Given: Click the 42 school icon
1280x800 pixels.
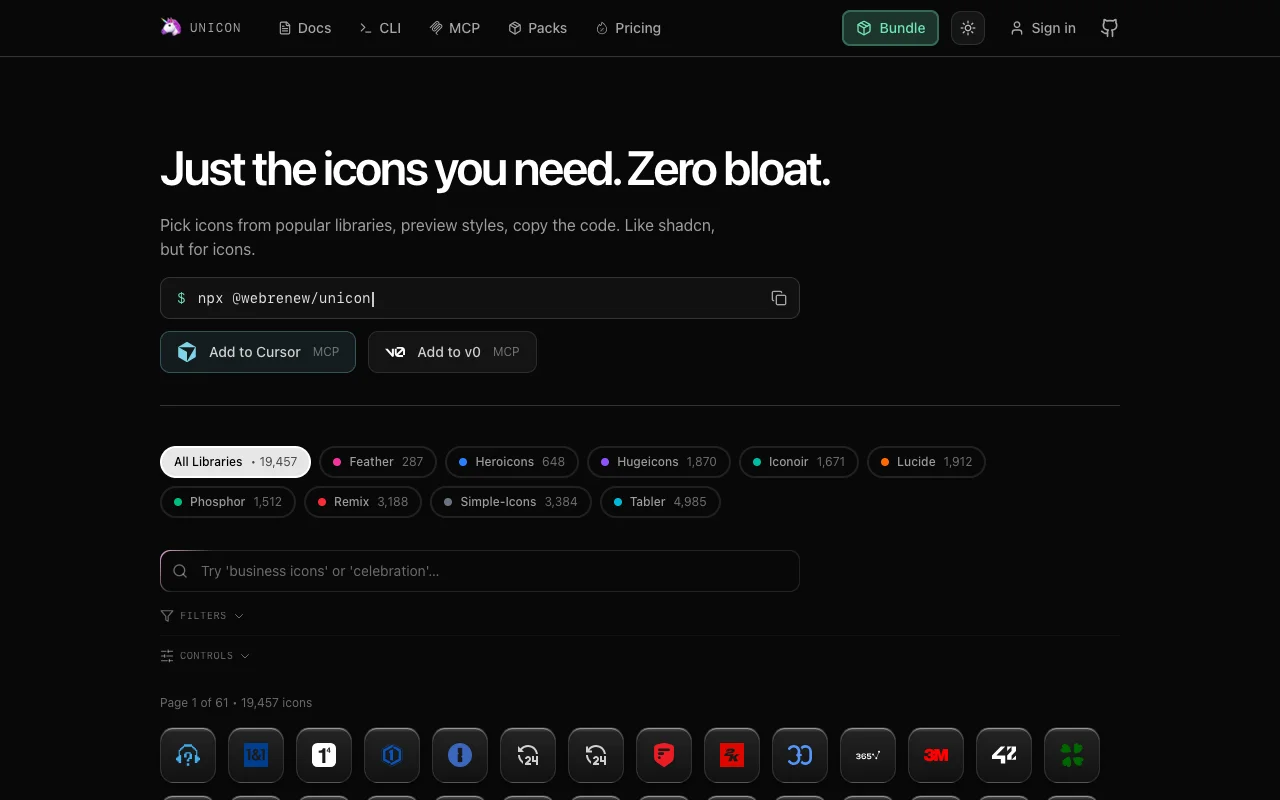Looking at the screenshot, I should (1004, 755).
